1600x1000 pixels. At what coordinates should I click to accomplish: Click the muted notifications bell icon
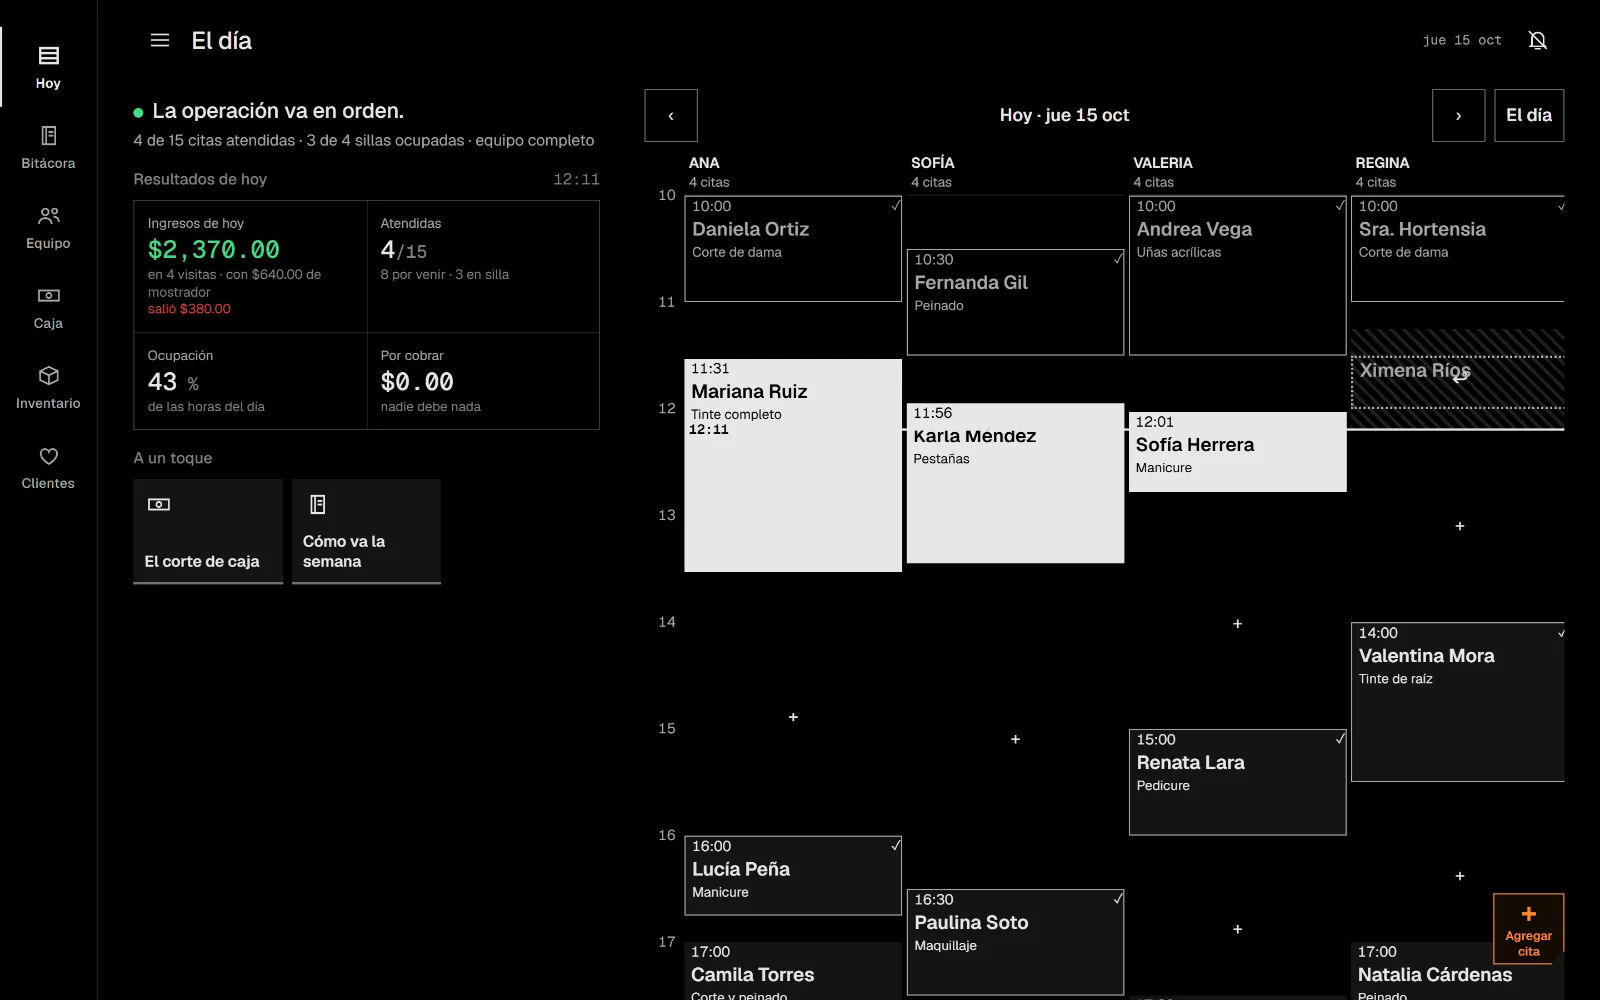pos(1538,40)
